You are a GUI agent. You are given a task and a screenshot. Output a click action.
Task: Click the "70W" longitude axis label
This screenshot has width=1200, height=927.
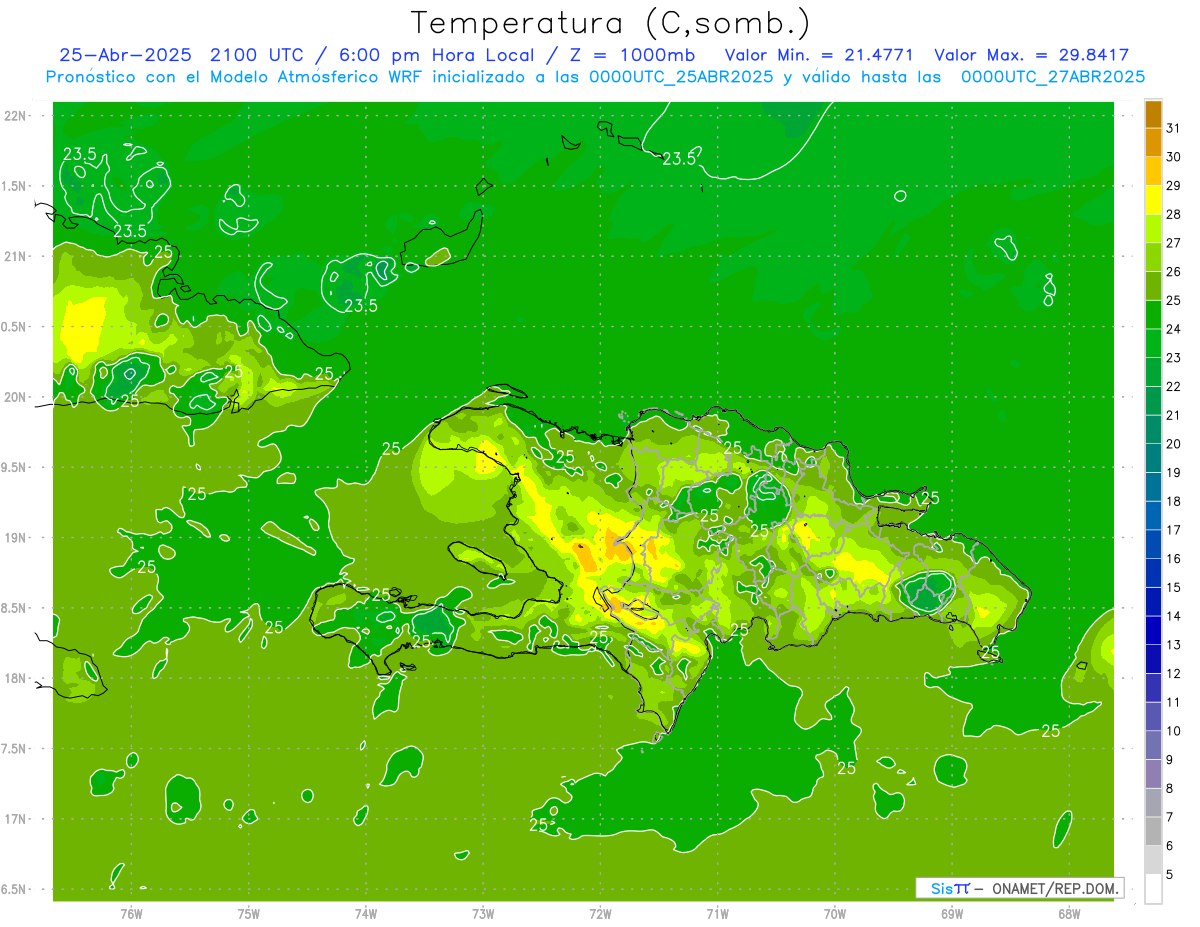[834, 914]
